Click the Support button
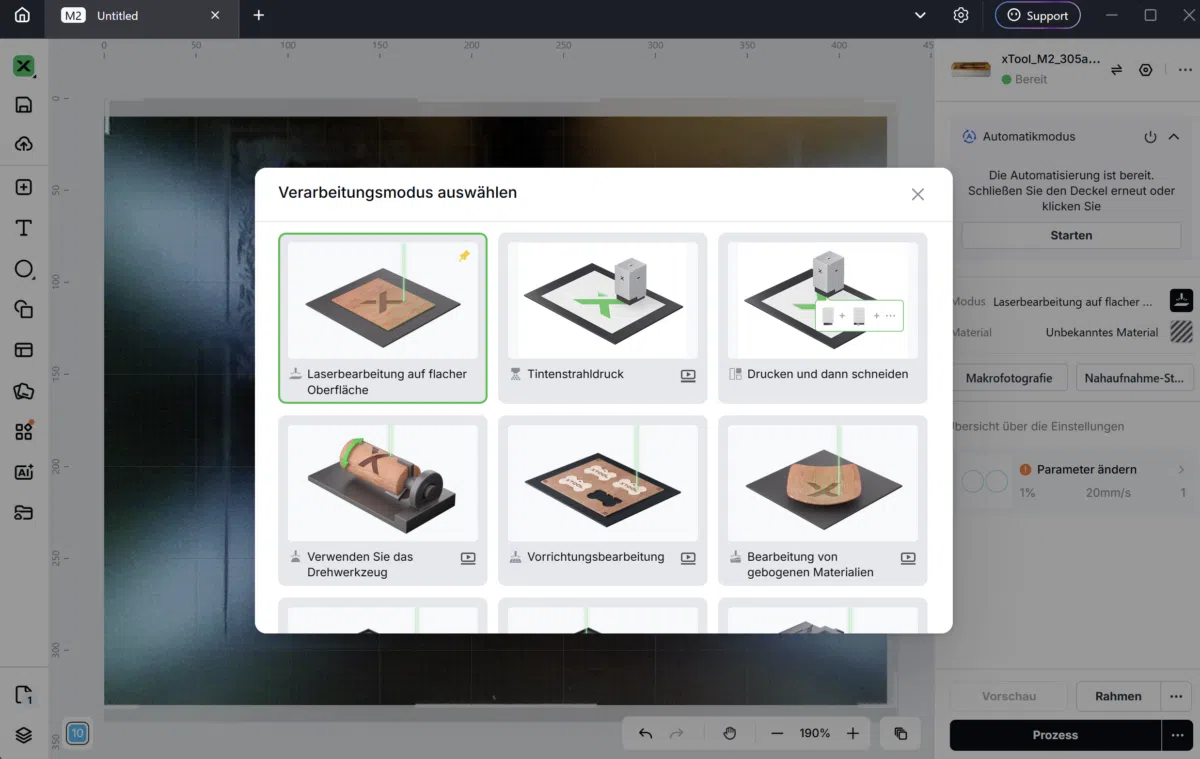This screenshot has height=759, width=1200. tap(1038, 15)
